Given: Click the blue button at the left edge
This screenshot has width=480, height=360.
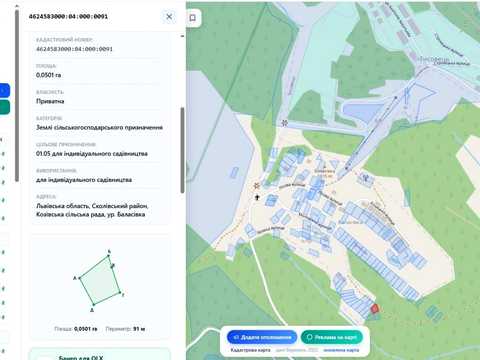Looking at the screenshot, I should (x=5, y=90).
